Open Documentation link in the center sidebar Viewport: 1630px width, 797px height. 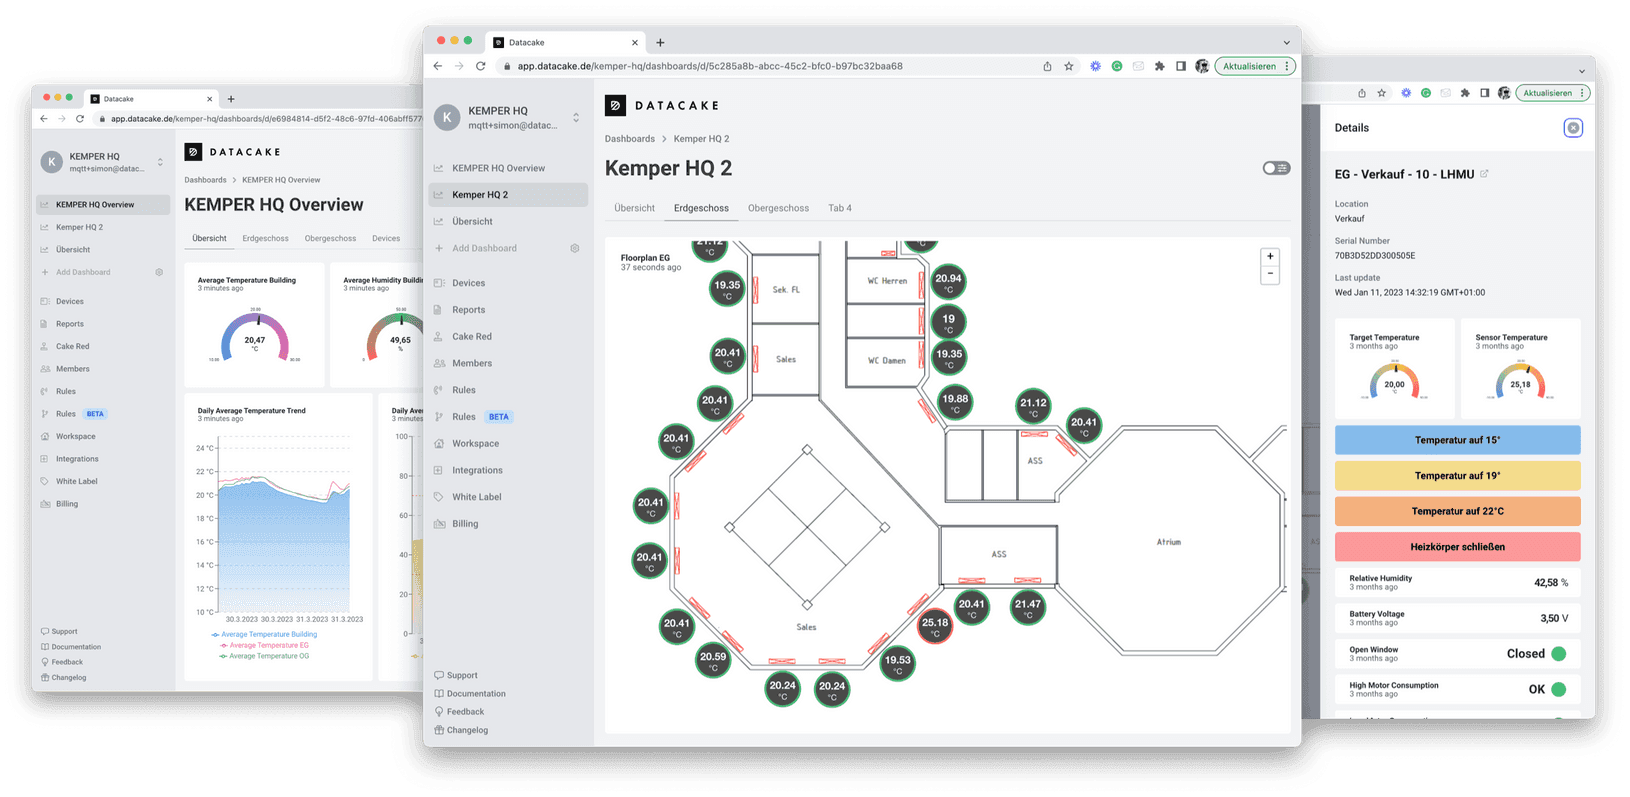point(470,693)
